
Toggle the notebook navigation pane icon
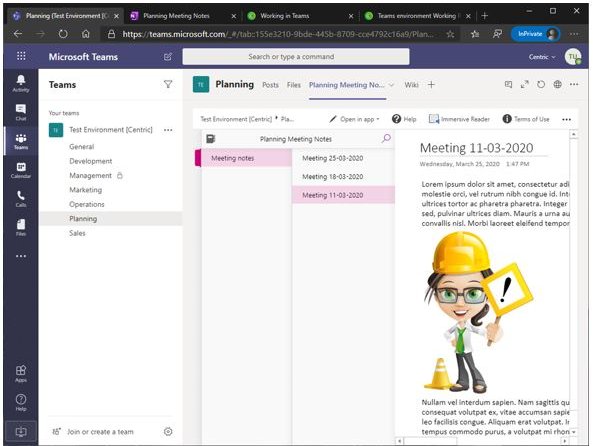(211, 139)
